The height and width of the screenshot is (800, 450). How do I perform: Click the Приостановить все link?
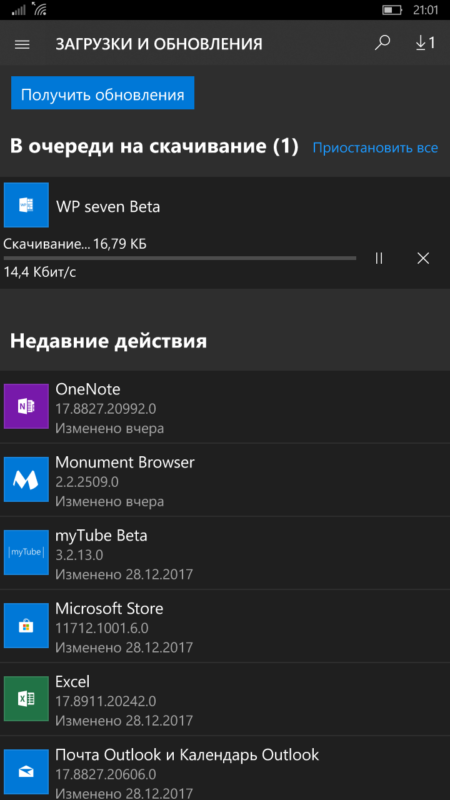pyautogui.click(x=375, y=148)
